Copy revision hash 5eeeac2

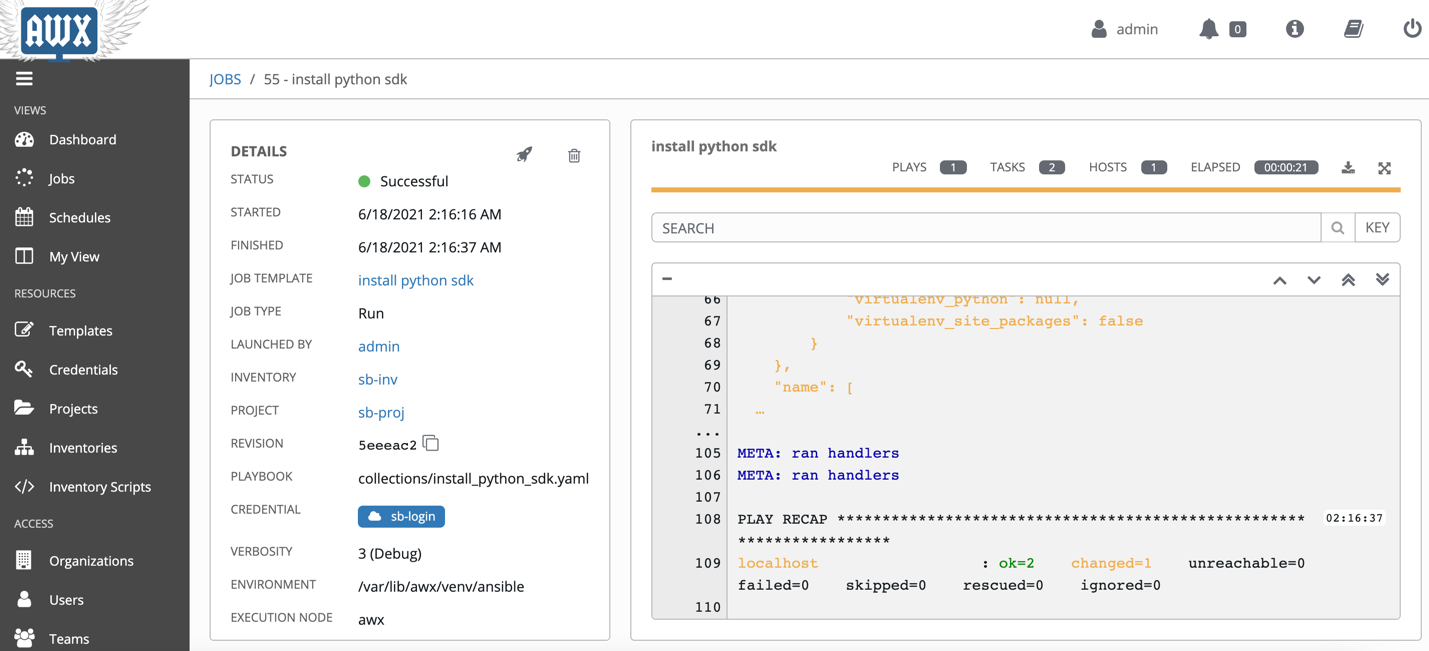[431, 443]
